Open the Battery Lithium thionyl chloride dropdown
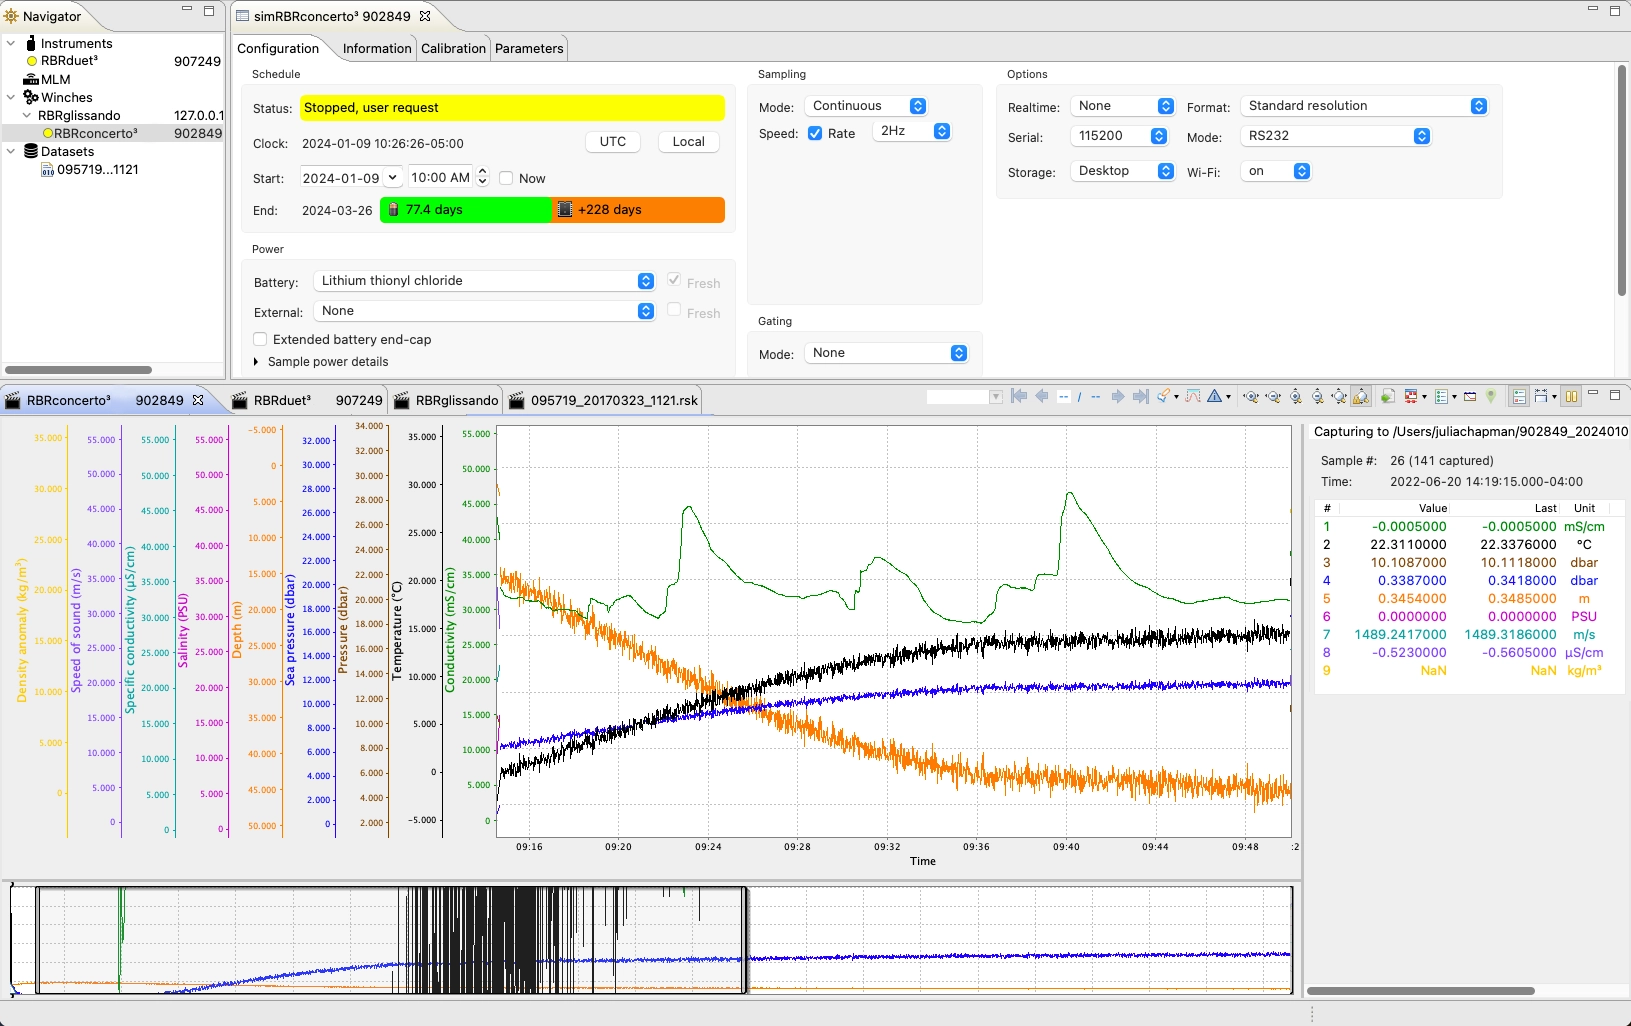Viewport: 1631px width, 1026px height. coord(484,281)
